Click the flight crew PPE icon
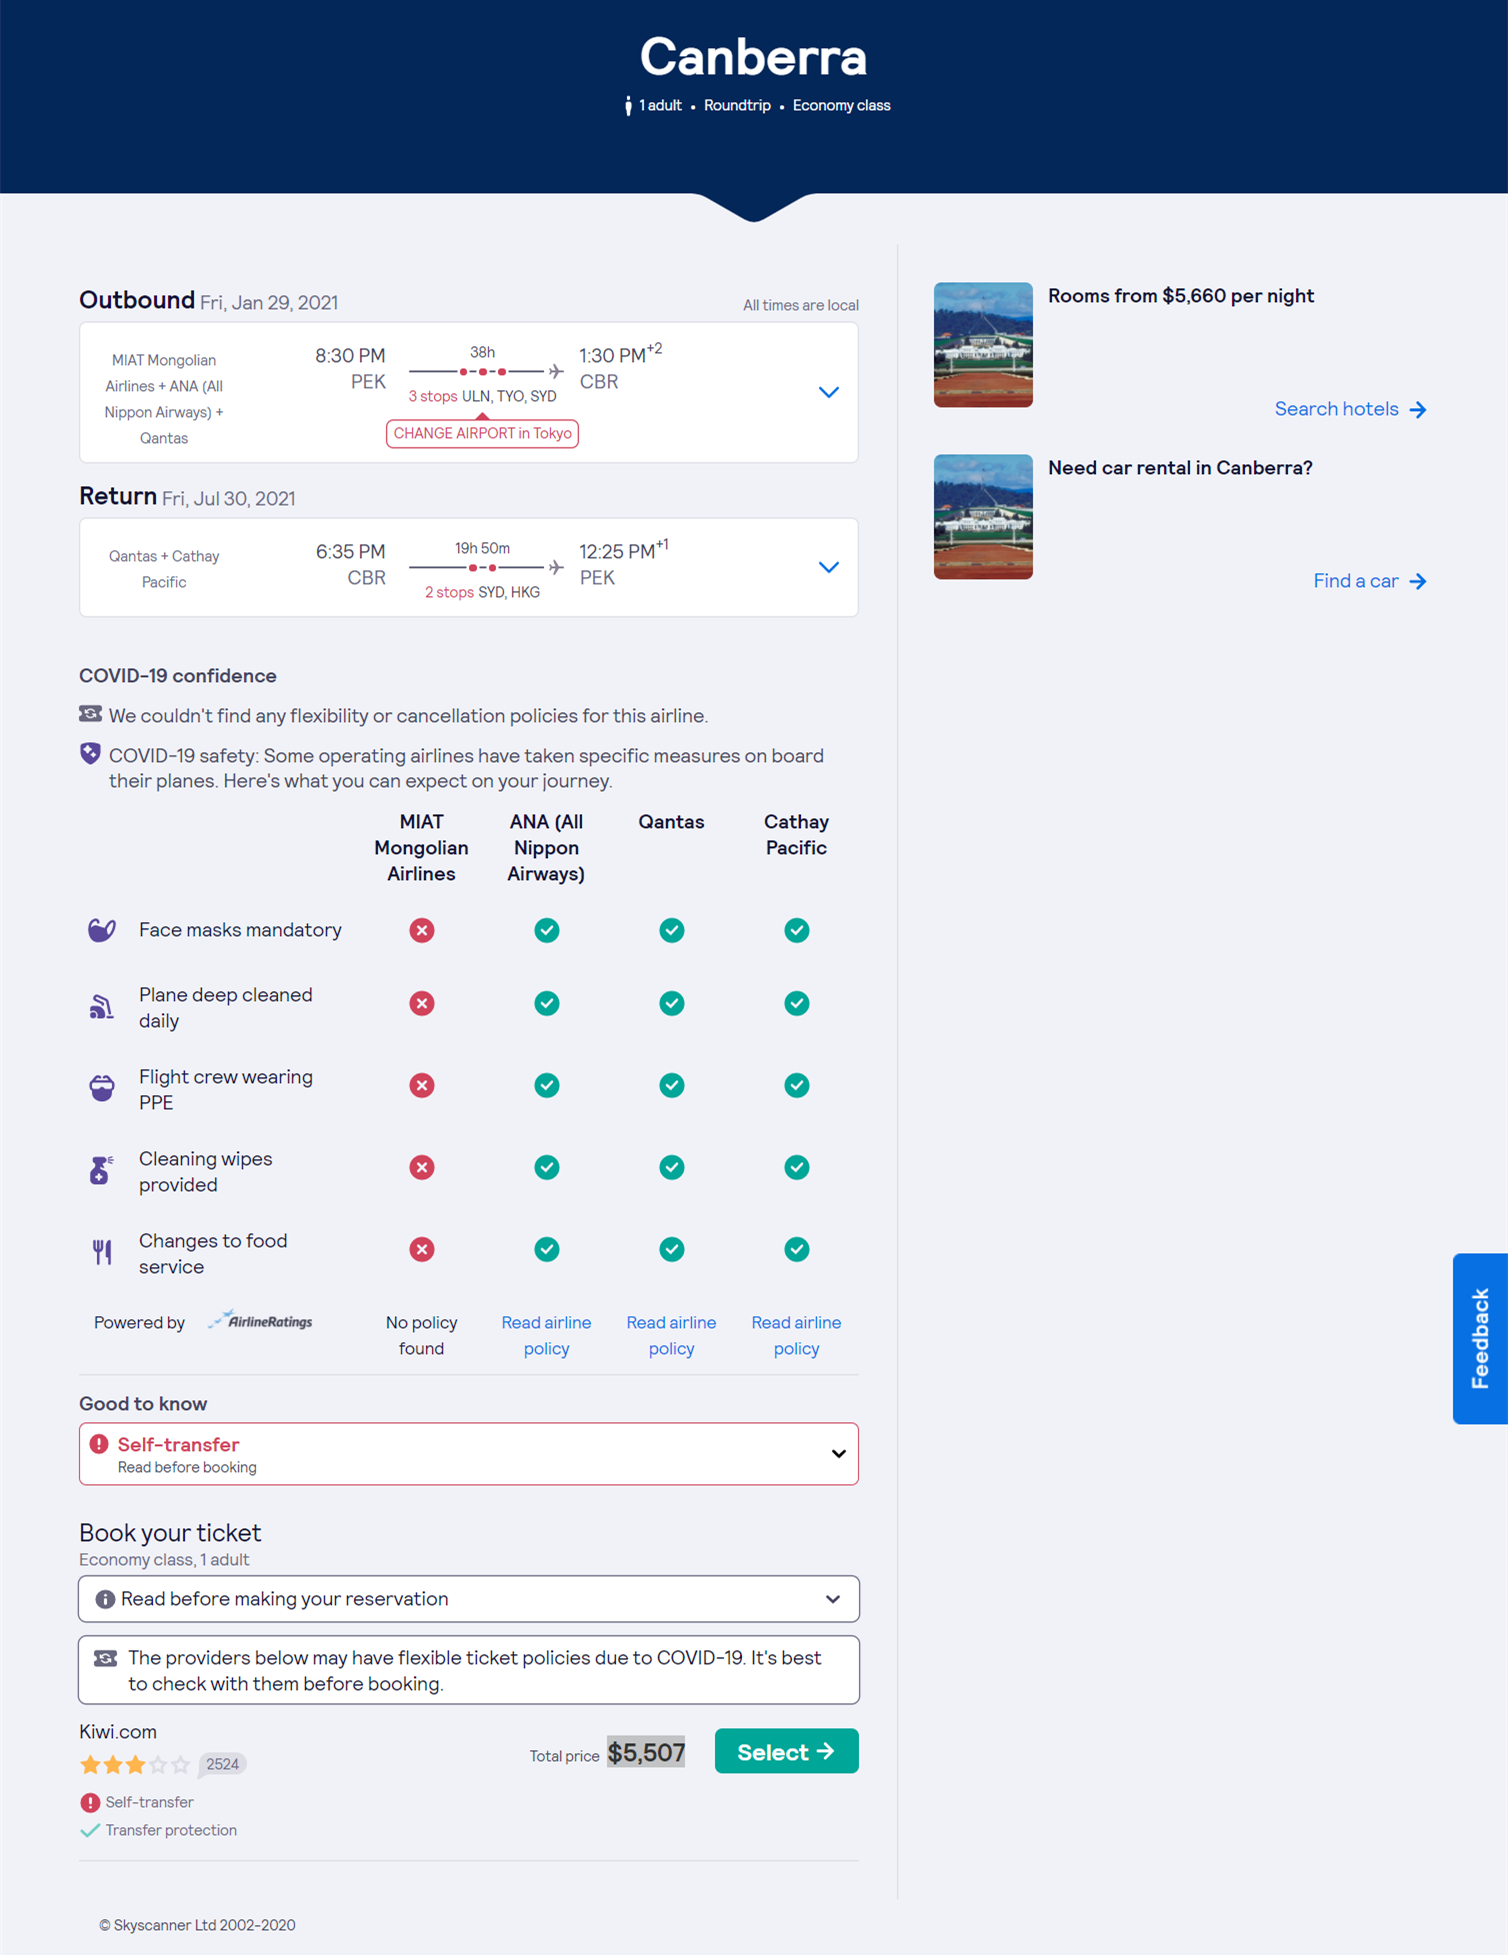The width and height of the screenshot is (1508, 1955). click(102, 1088)
